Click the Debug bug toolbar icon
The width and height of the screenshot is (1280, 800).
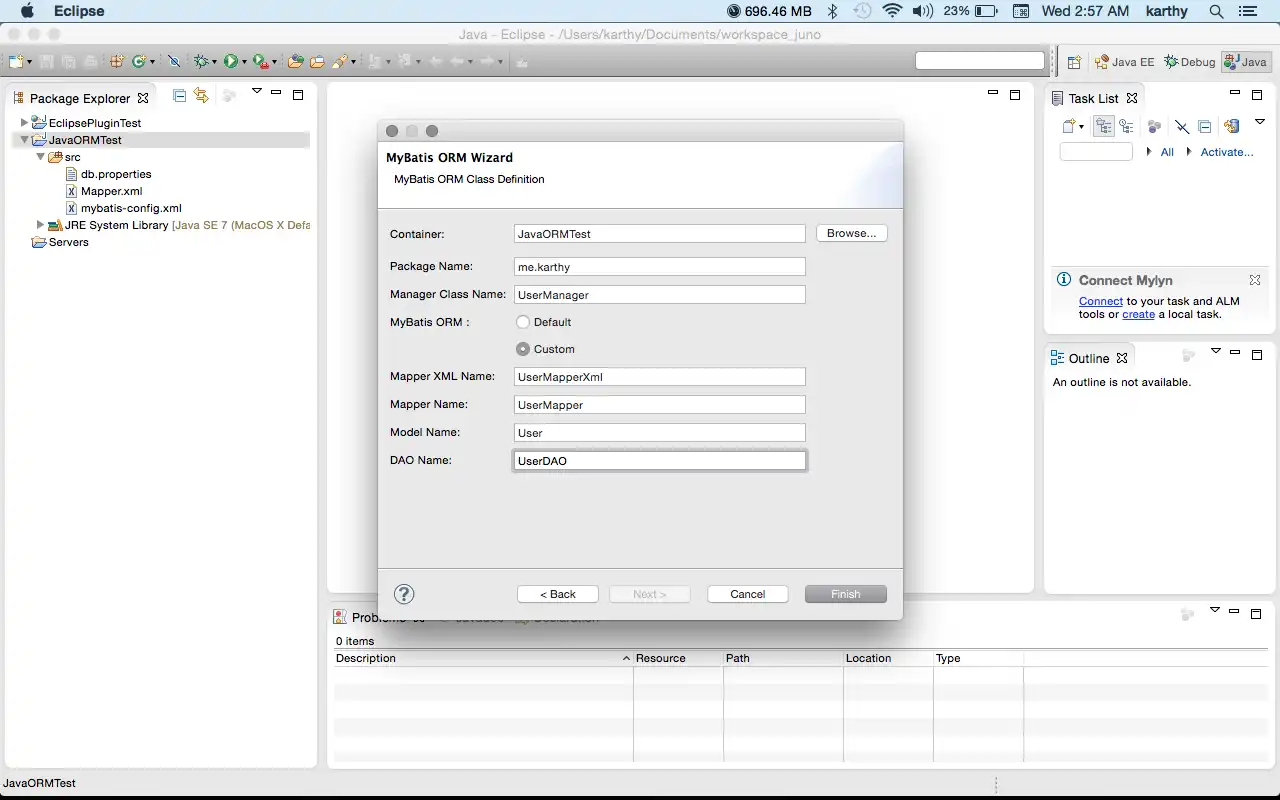[x=201, y=61]
